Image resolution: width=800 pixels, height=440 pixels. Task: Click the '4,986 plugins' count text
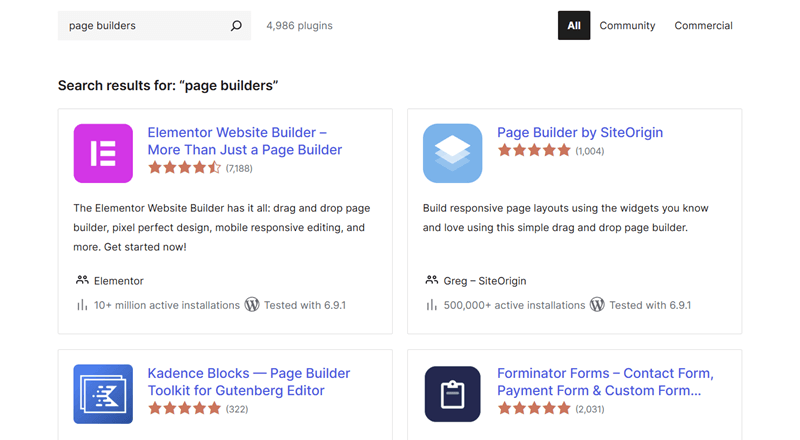pyautogui.click(x=299, y=26)
